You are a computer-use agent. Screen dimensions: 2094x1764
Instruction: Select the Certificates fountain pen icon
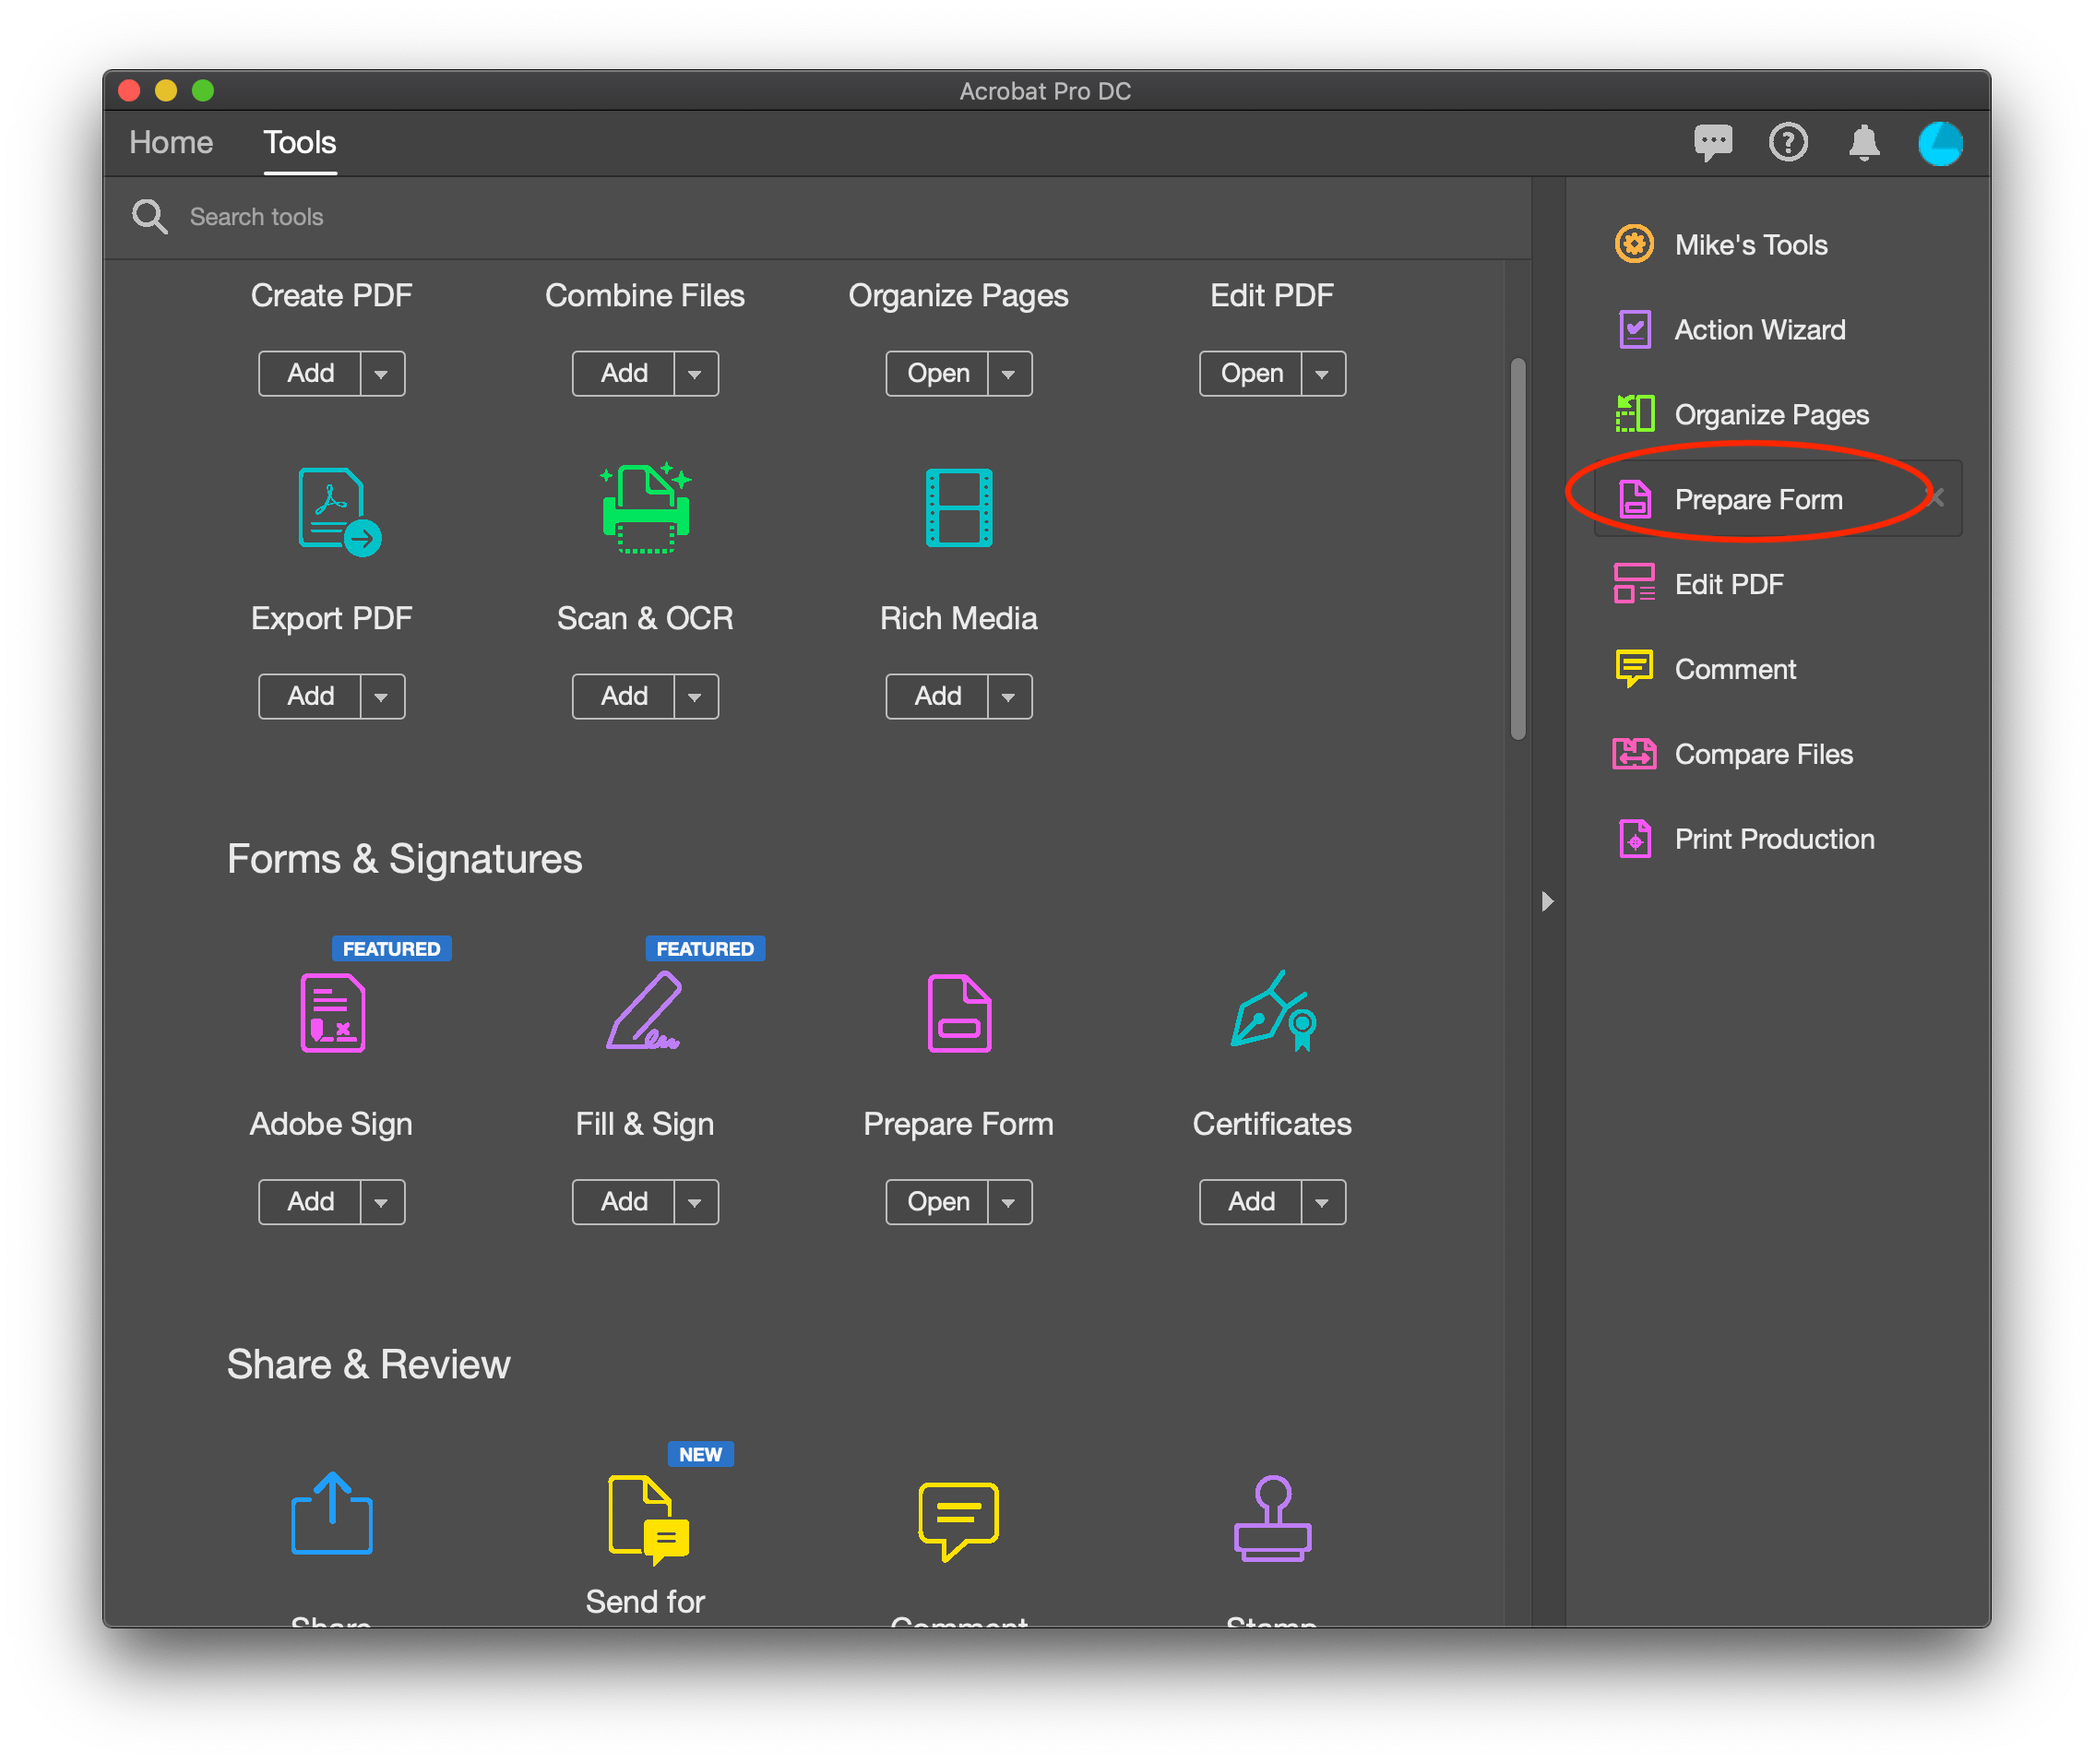point(1270,1013)
